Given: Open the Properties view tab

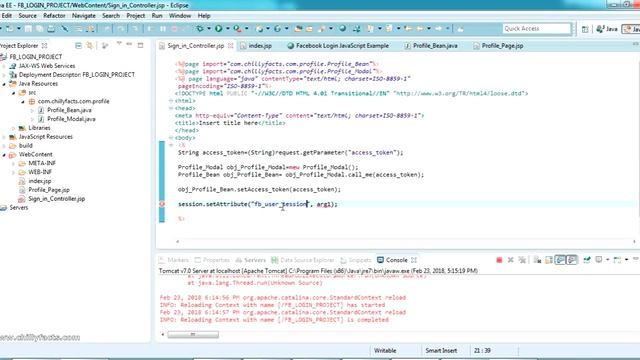Looking at the screenshot, I should pyautogui.click(x=212, y=260).
